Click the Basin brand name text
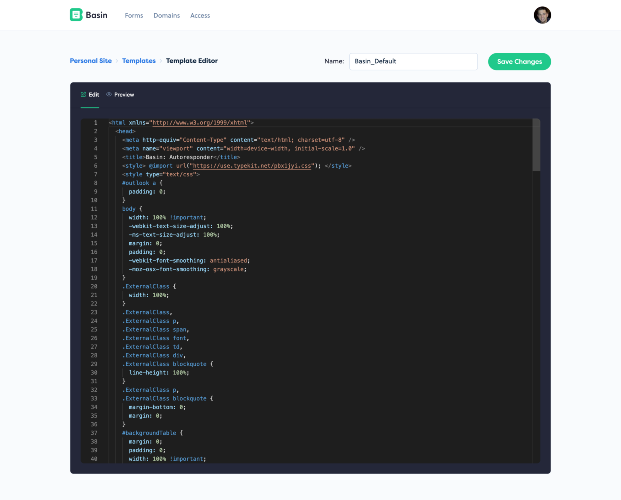Image resolution: width=621 pixels, height=500 pixels. (96, 15)
